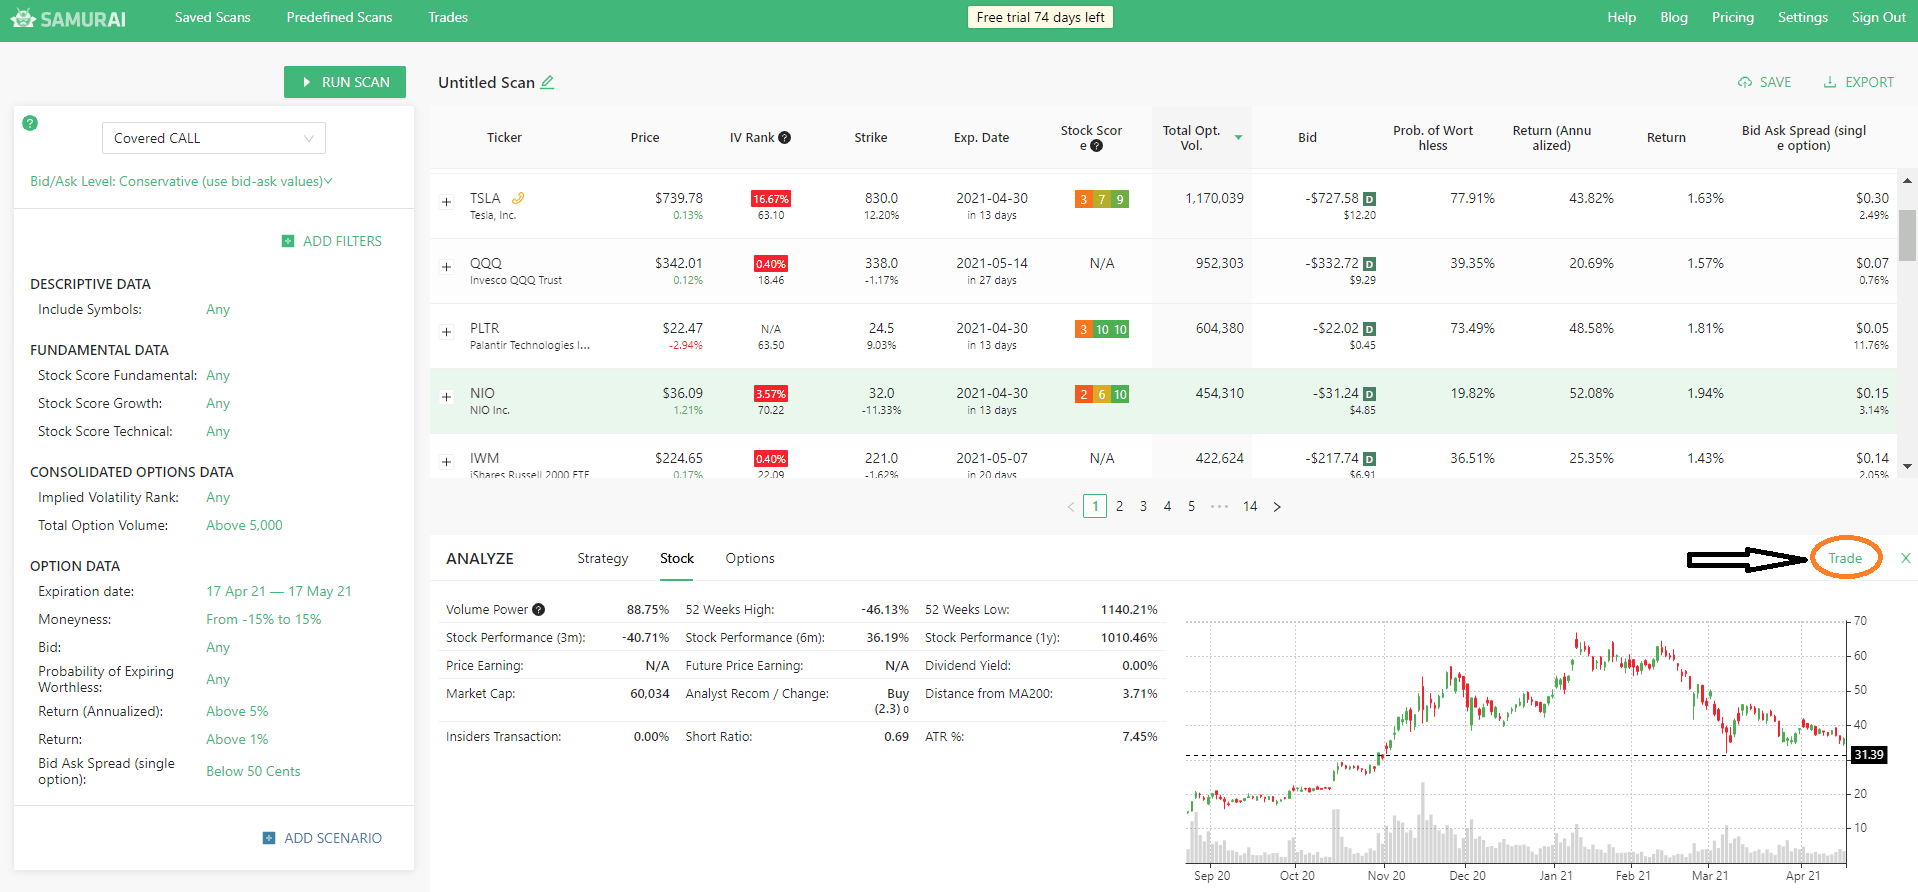Expand the PLTR row

click(447, 332)
